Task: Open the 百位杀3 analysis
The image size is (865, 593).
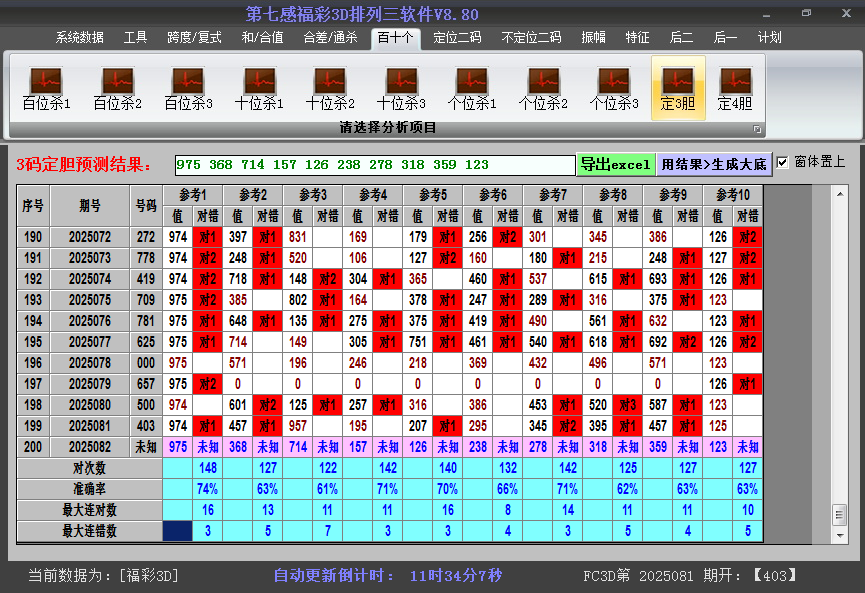Action: [188, 88]
